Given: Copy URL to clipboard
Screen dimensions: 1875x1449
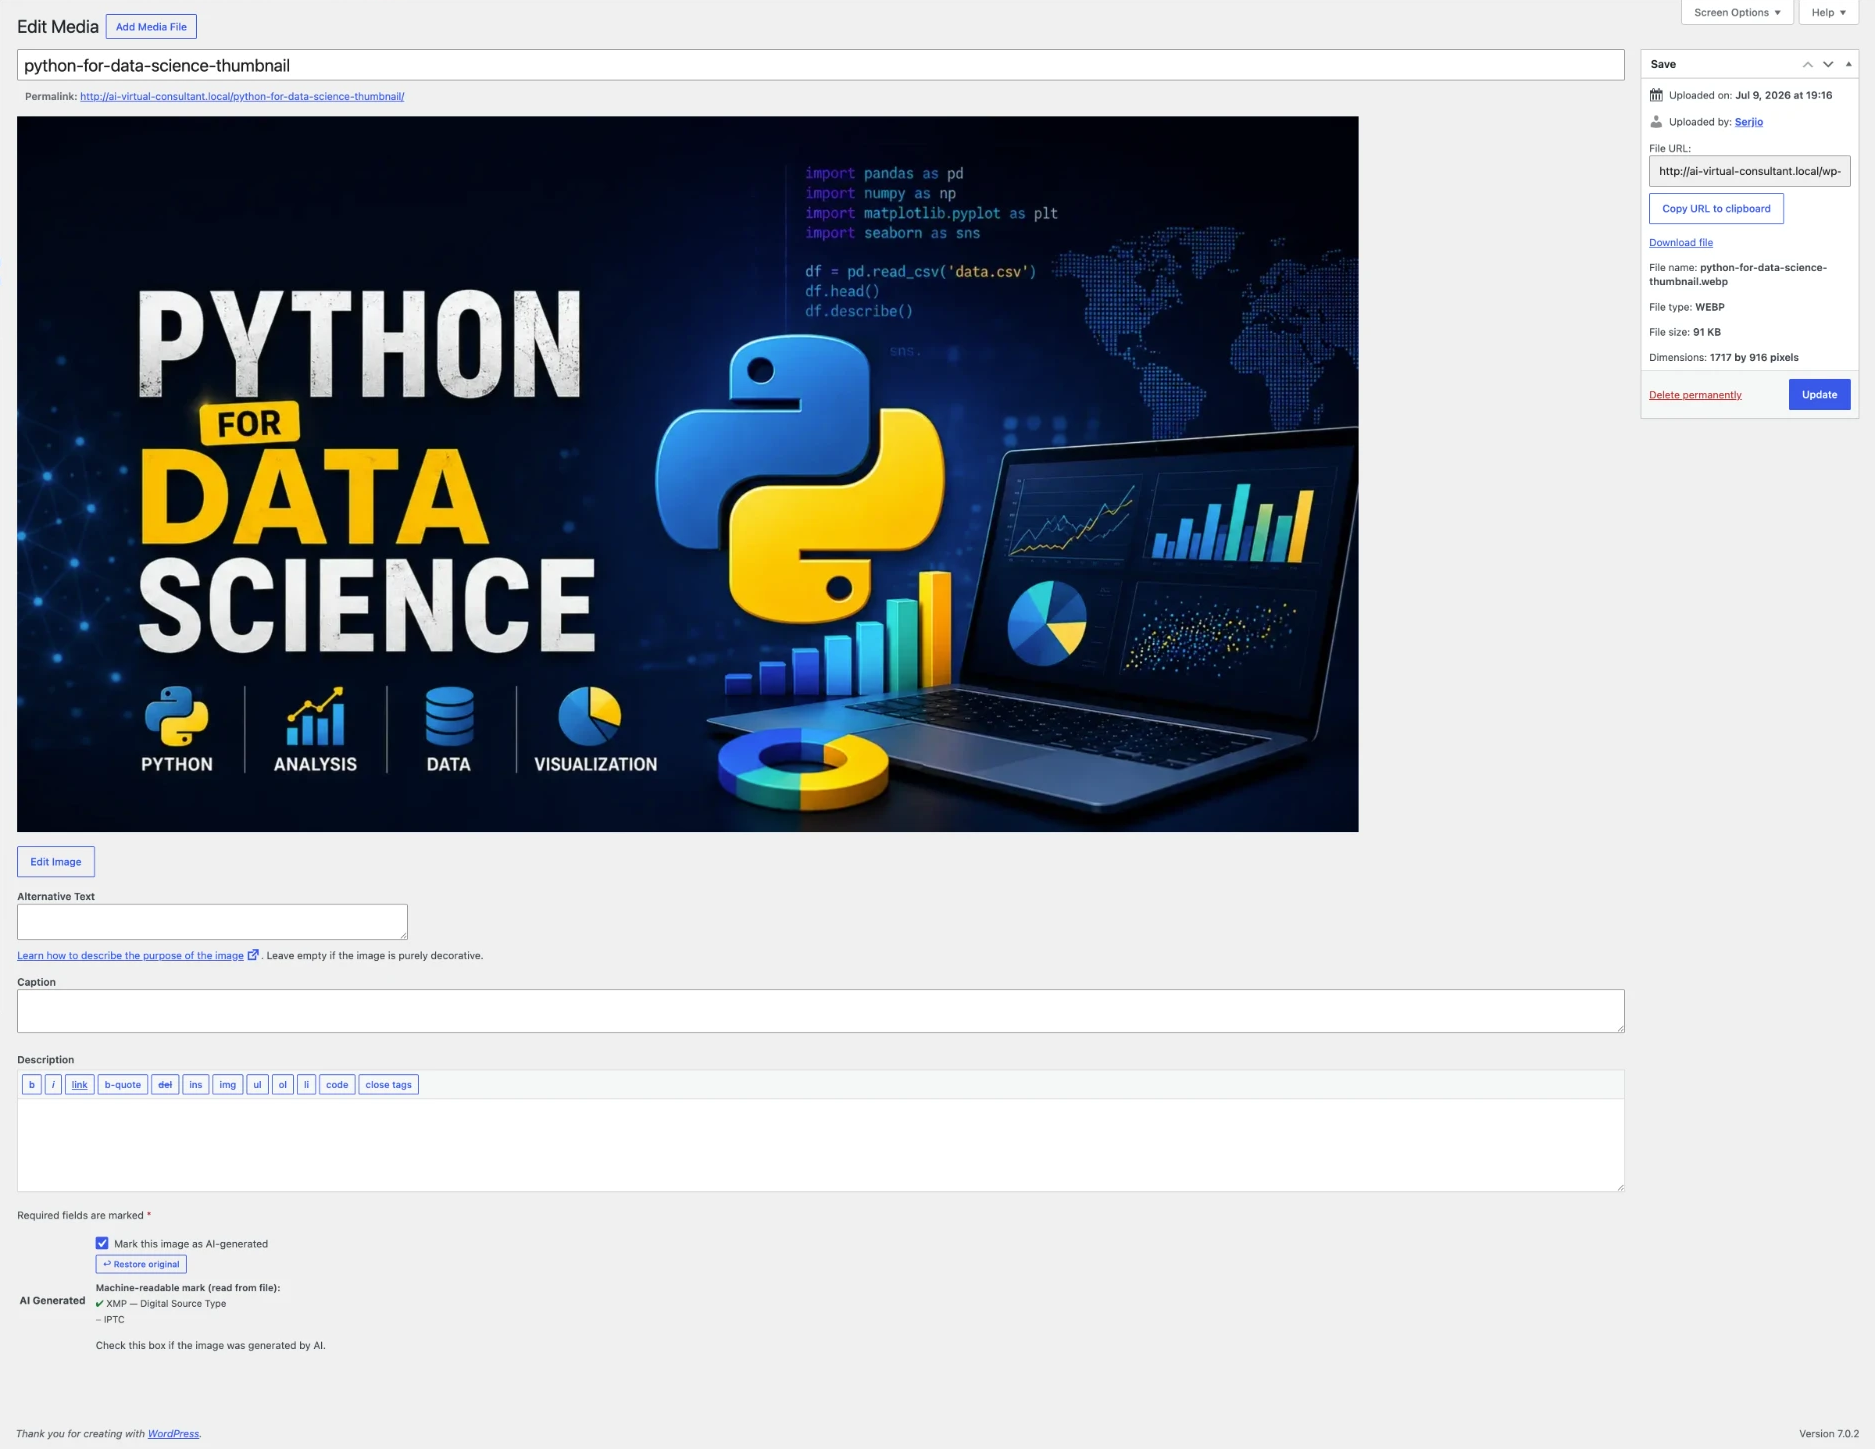Looking at the screenshot, I should 1716,209.
